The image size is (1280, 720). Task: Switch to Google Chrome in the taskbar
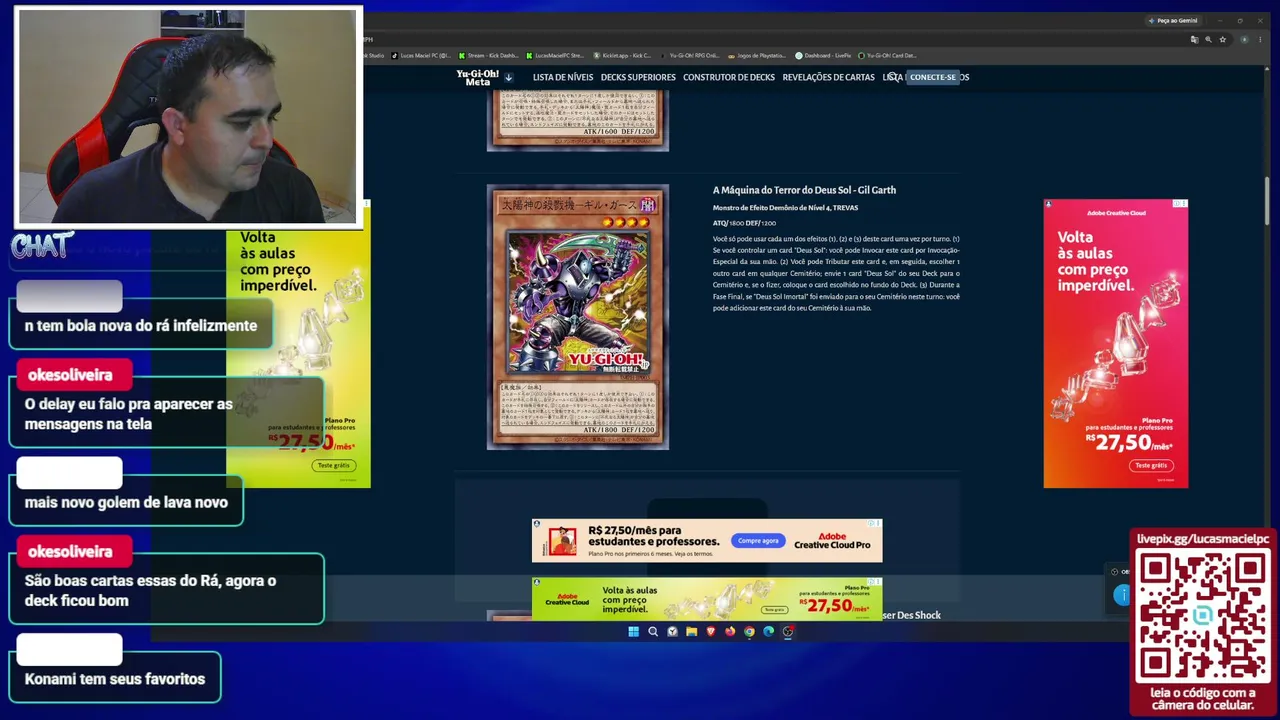click(749, 631)
